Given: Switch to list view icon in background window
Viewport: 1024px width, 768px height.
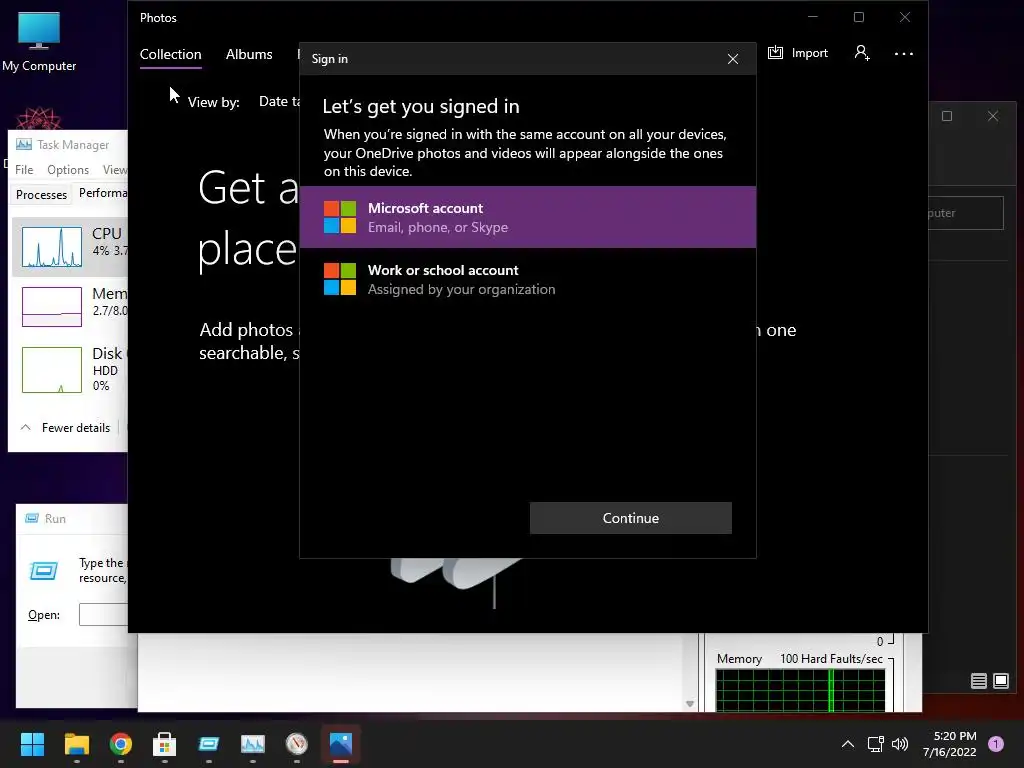Looking at the screenshot, I should point(978,681).
